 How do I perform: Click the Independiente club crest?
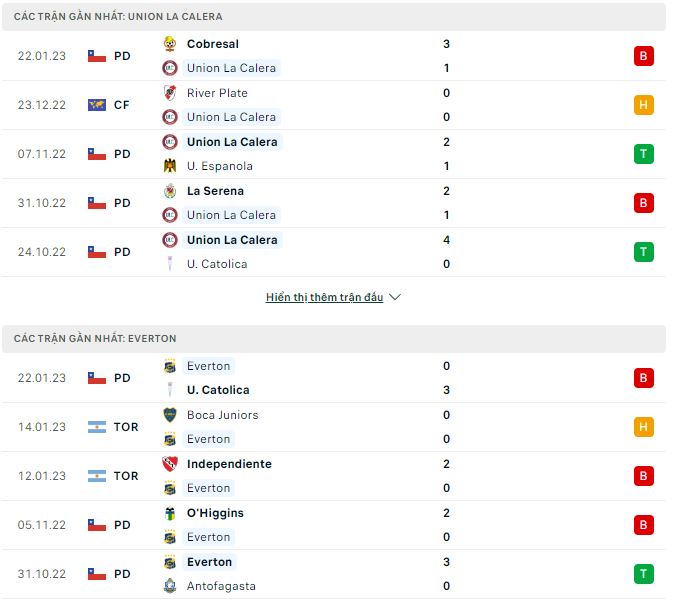coord(170,464)
